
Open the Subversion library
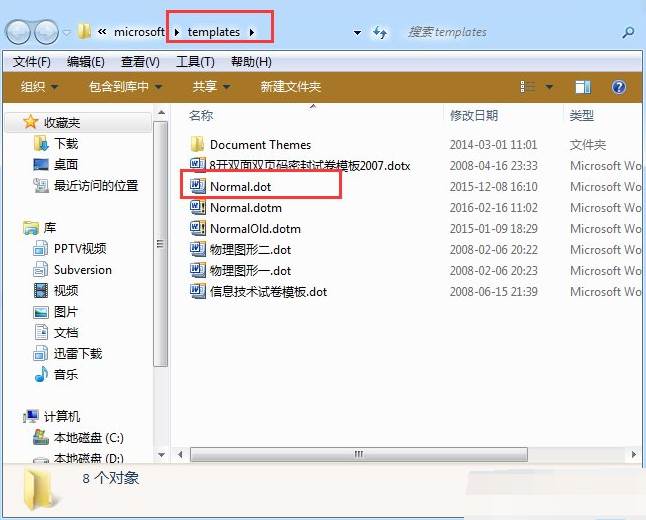[x=83, y=269]
